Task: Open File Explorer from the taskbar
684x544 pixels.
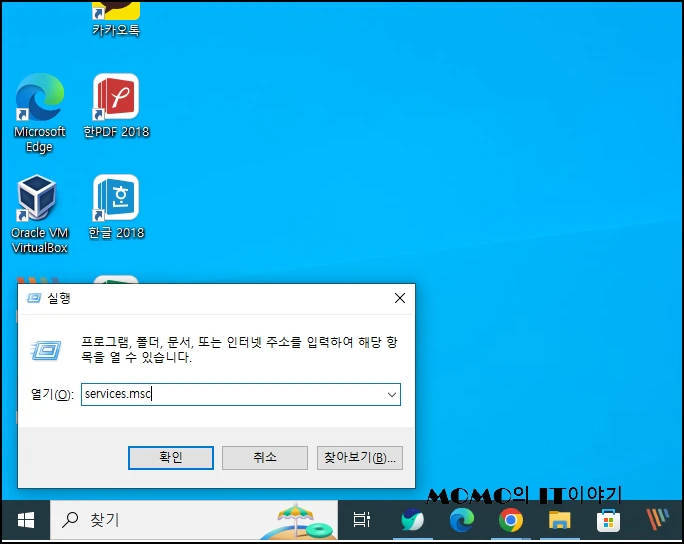Action: (560, 520)
